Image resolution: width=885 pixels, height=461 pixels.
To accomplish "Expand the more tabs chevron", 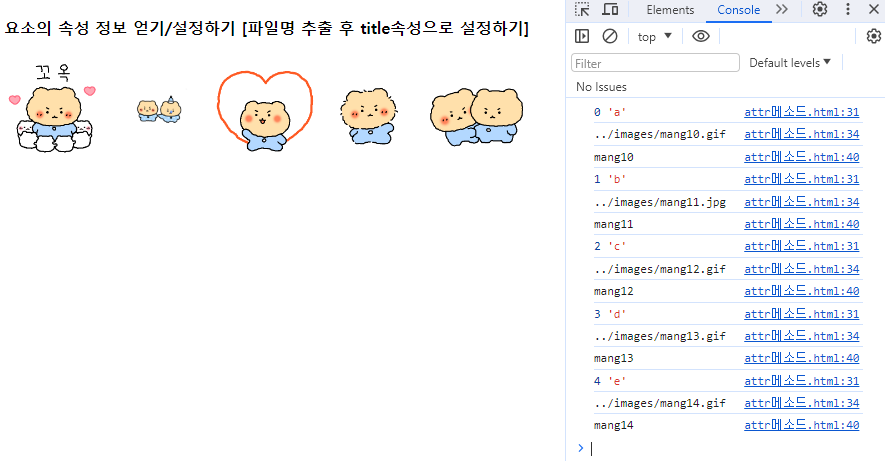I will click(782, 9).
